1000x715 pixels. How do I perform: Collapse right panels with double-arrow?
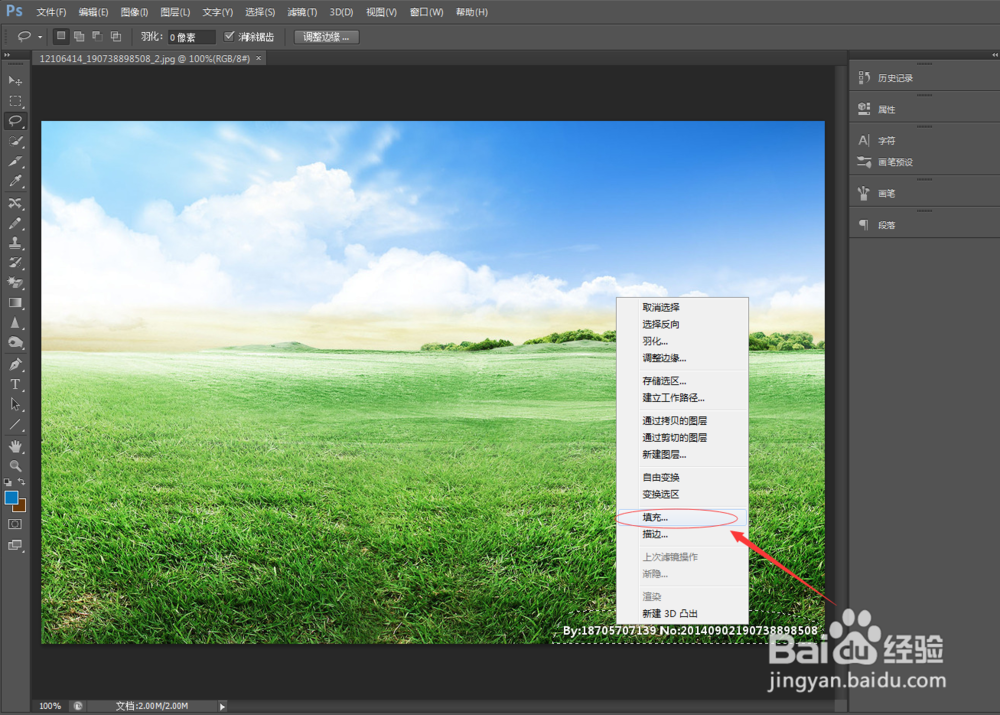994,55
